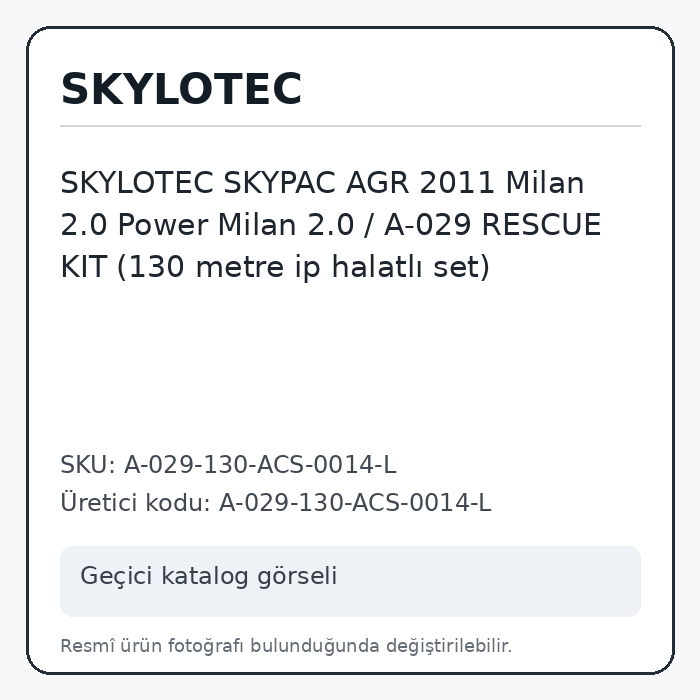Click the word 'bulunduğunda' in the footnote

click(315, 646)
